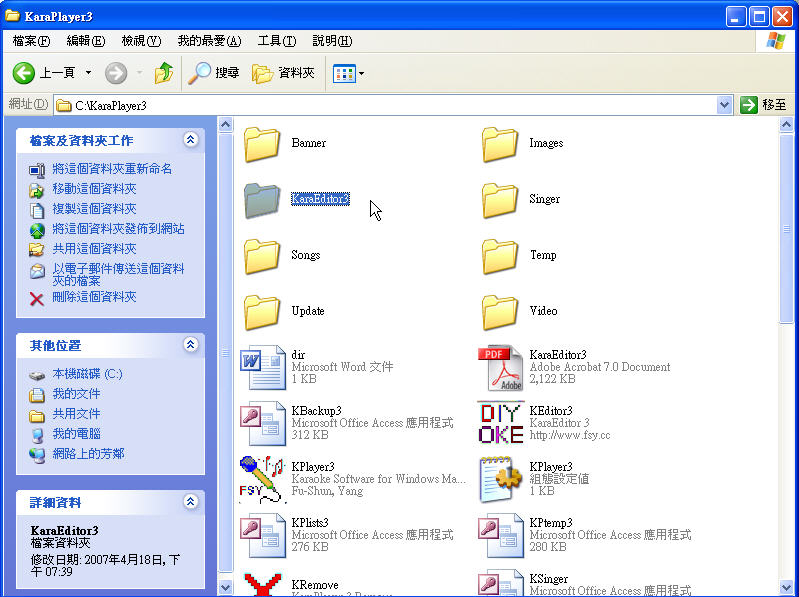Click 移動這個資料夾 link
The image size is (799, 597).
coord(94,189)
